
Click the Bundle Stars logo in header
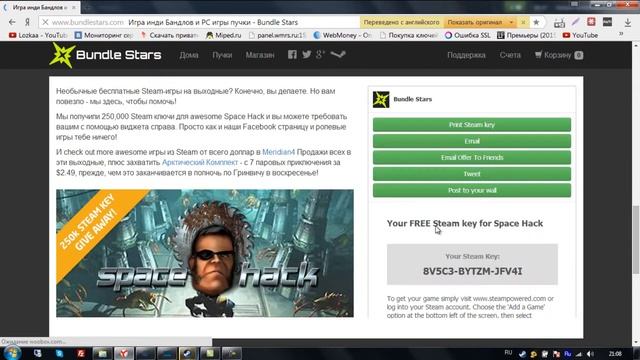tap(105, 55)
